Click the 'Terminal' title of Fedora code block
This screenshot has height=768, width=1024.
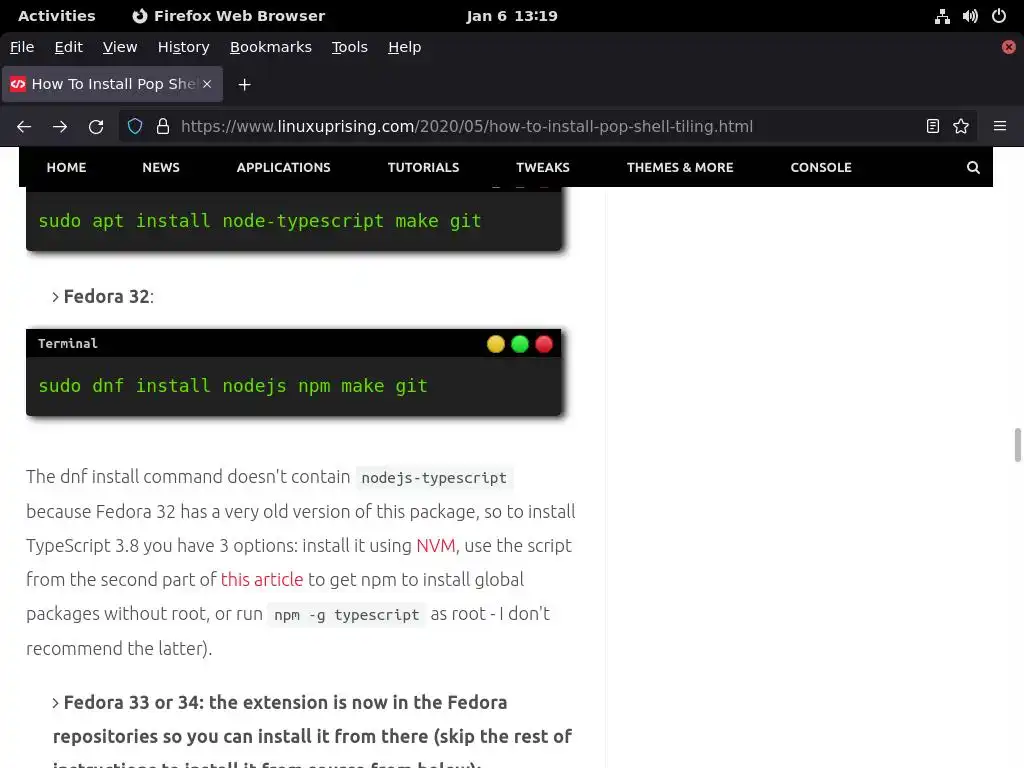[x=68, y=344]
